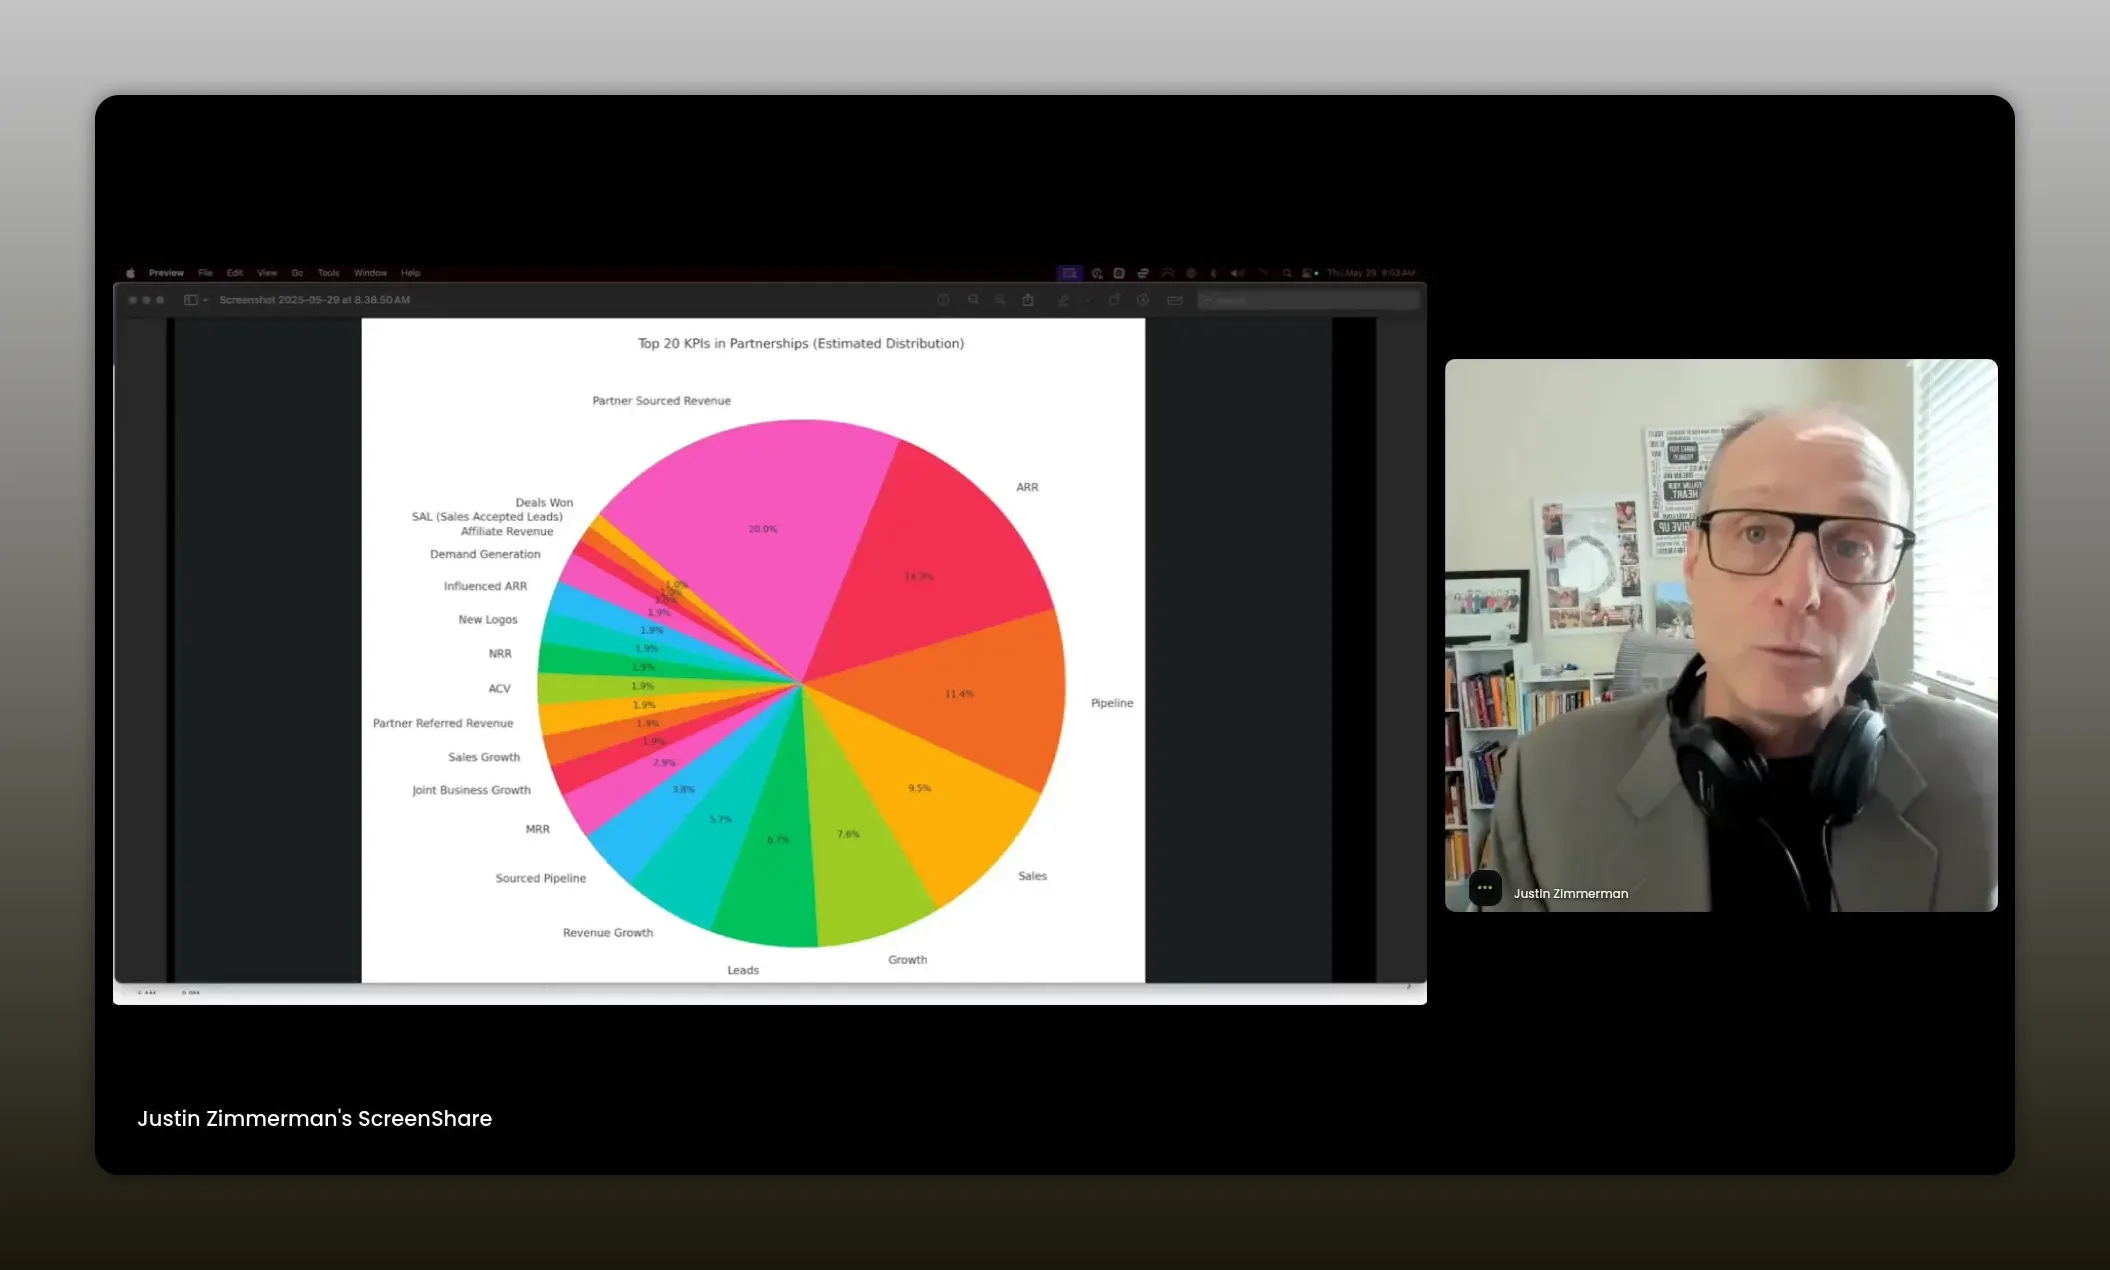Expand the sidebar view options chevron
The height and width of the screenshot is (1270, 2110).
click(x=206, y=300)
